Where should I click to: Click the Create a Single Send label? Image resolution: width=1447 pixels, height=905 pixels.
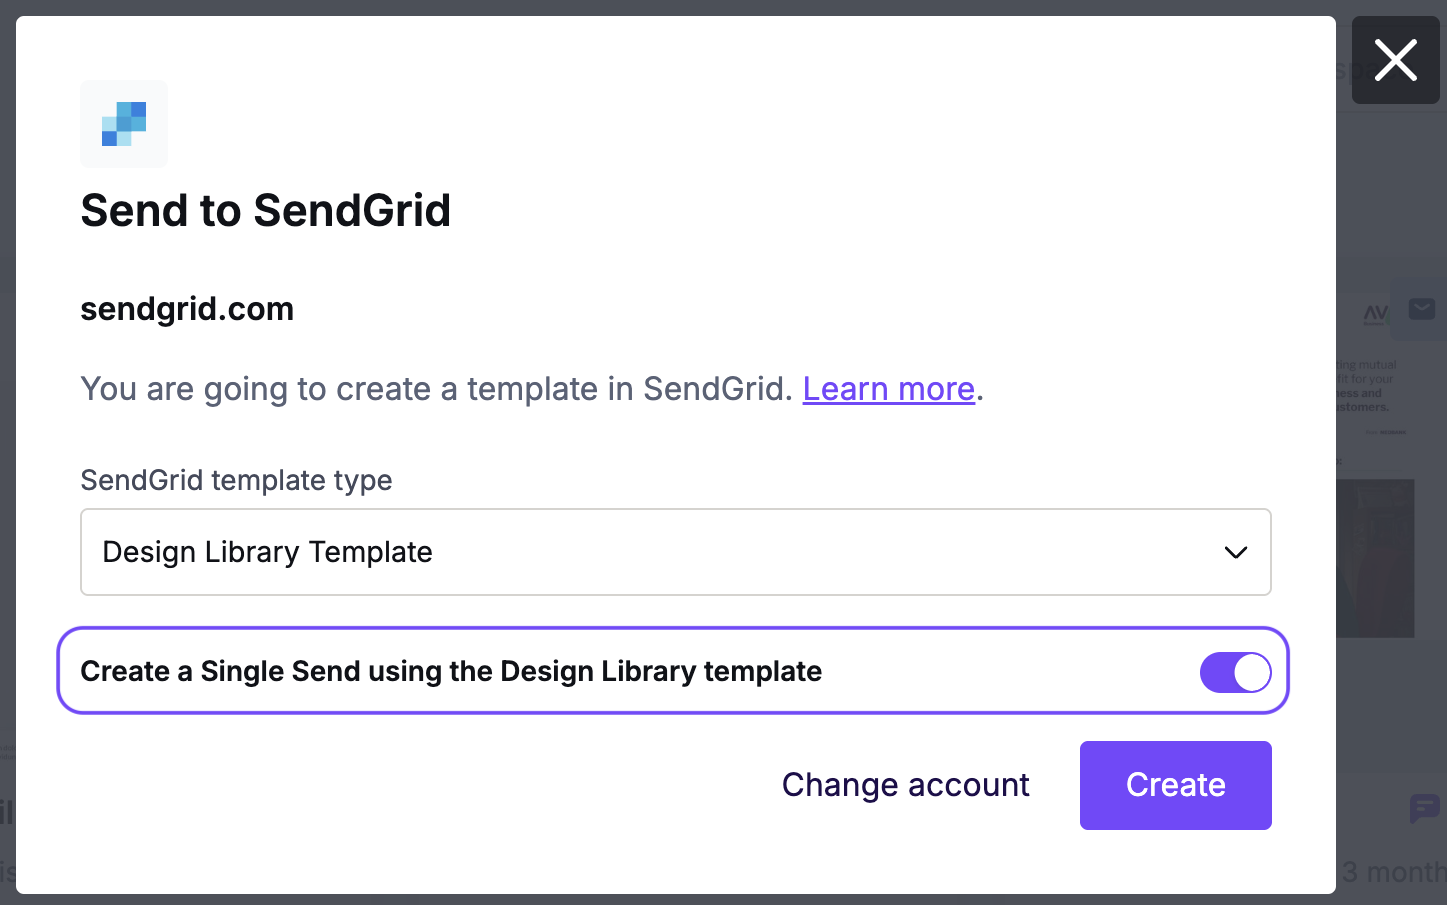tap(451, 671)
